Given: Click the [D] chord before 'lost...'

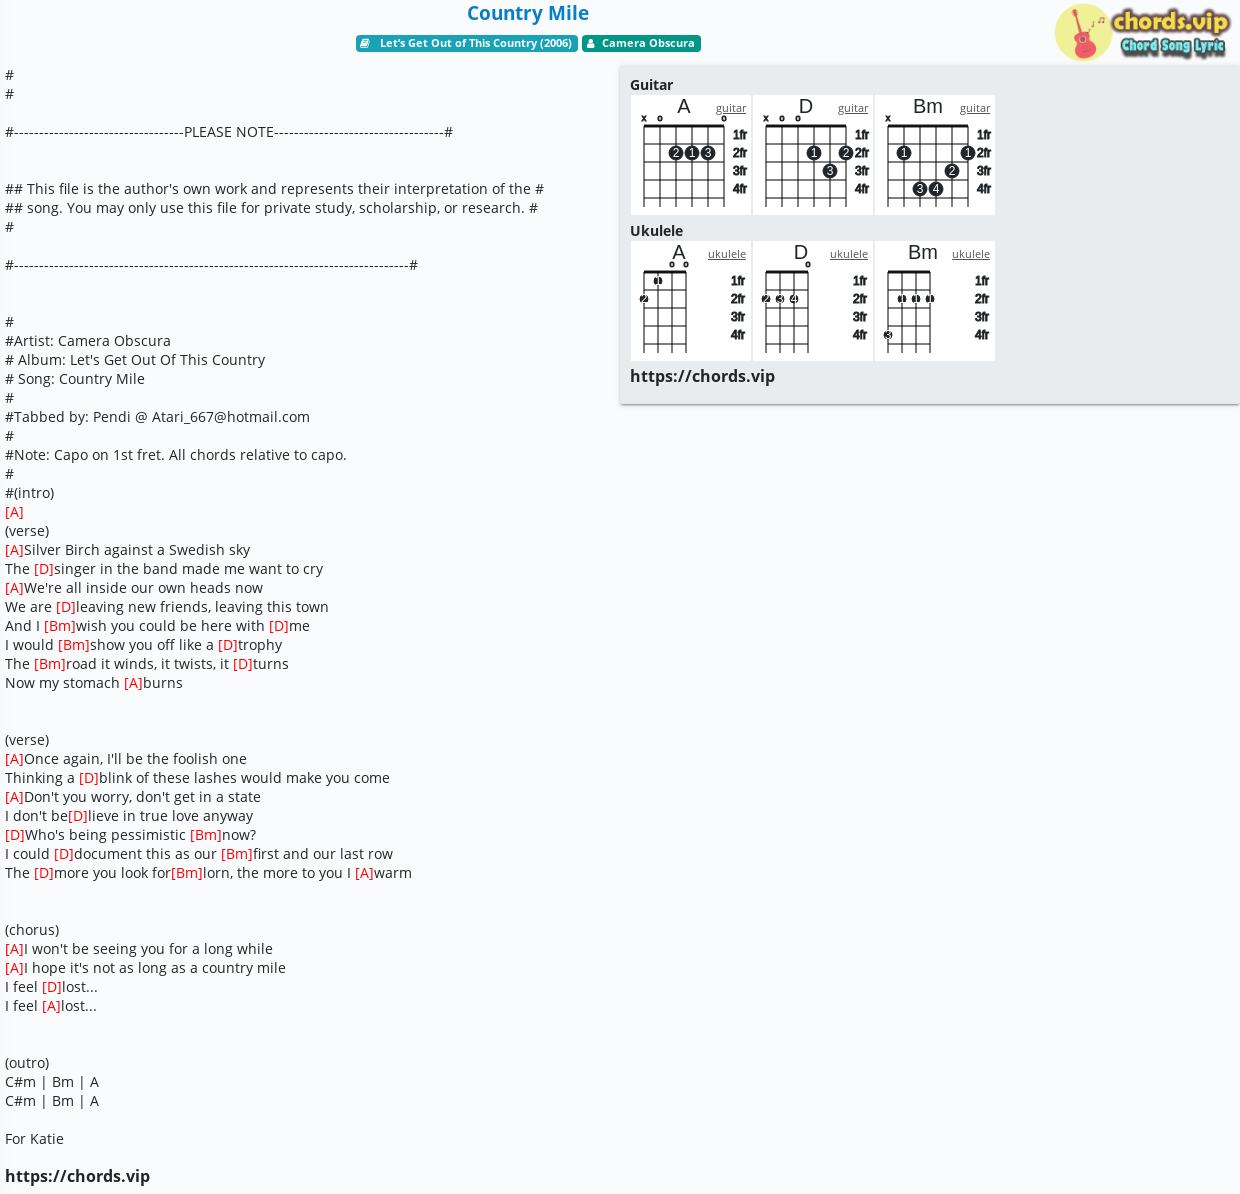Looking at the screenshot, I should coord(52,987).
